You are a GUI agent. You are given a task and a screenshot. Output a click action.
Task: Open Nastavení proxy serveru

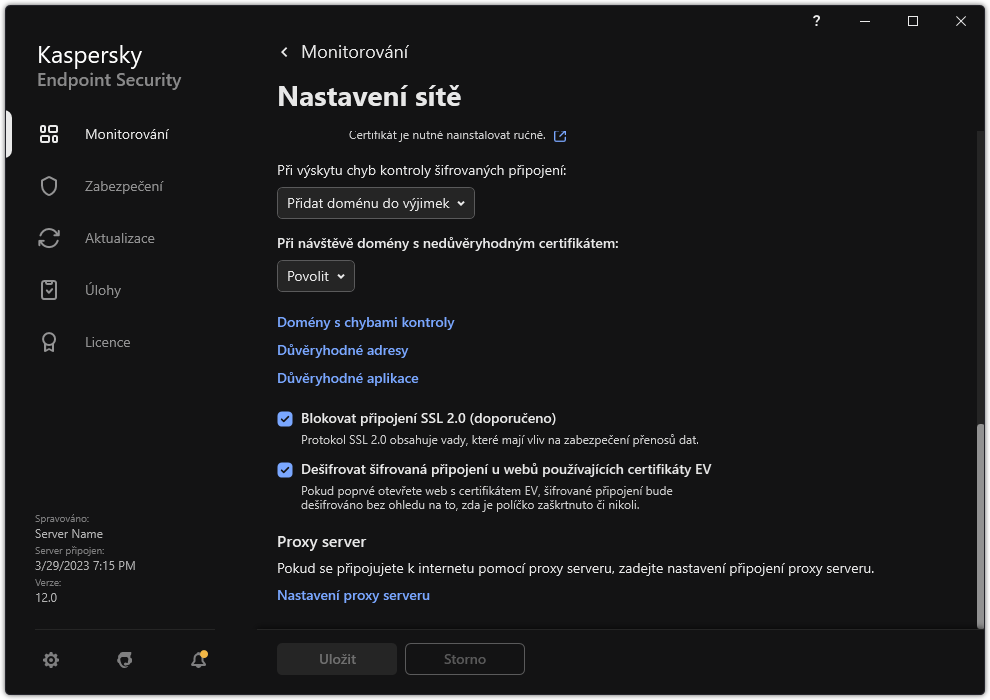click(x=353, y=595)
